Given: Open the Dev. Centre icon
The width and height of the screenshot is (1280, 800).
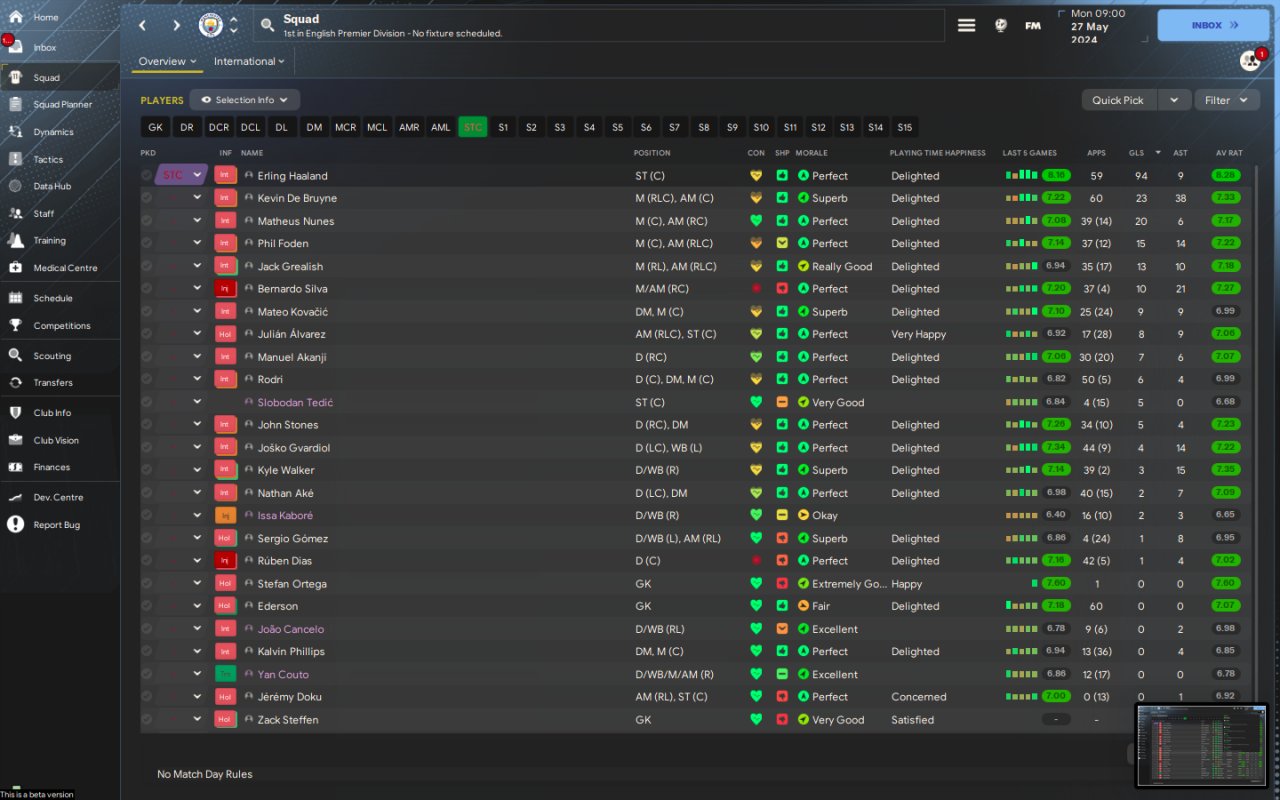Looking at the screenshot, I should [x=15, y=497].
